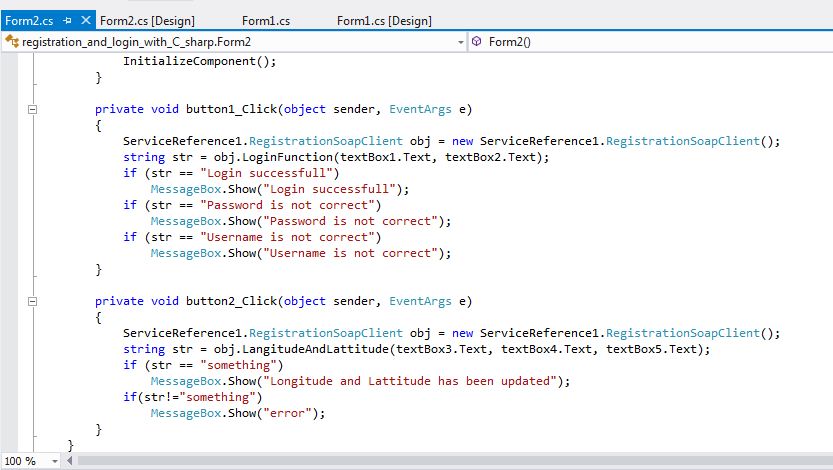This screenshot has height=470, width=833.
Task: Collapse the button2_Click method region
Action: coord(32,302)
